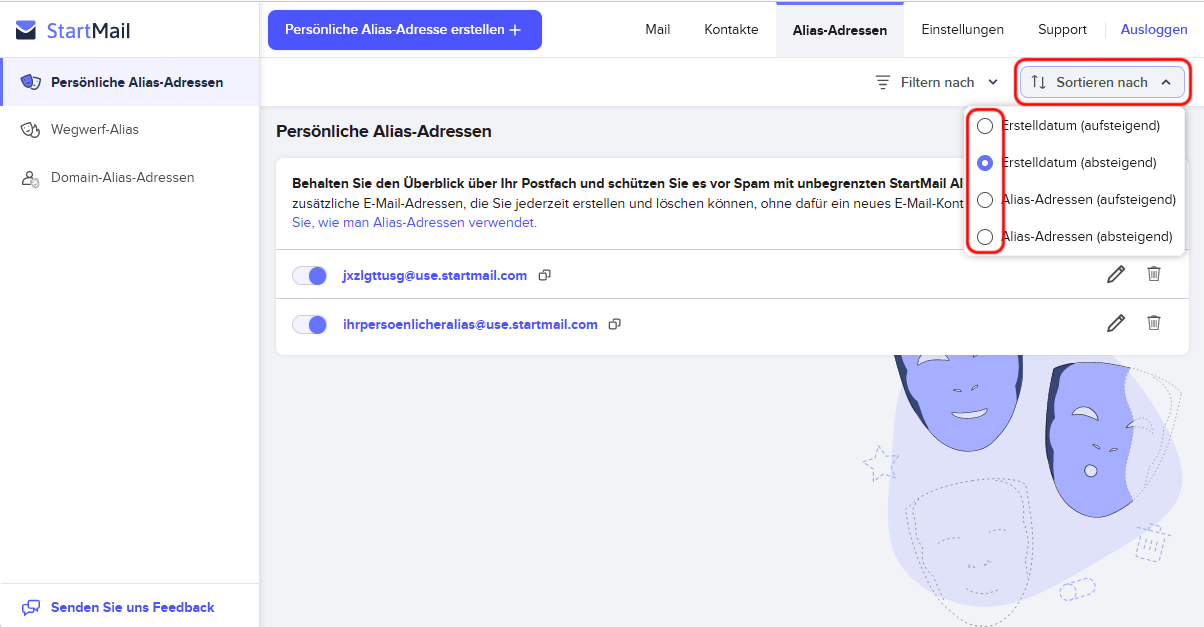Viewport: 1204px width, 627px height.
Task: Collapse the Sortieren nach dropdown
Action: click(x=1102, y=82)
